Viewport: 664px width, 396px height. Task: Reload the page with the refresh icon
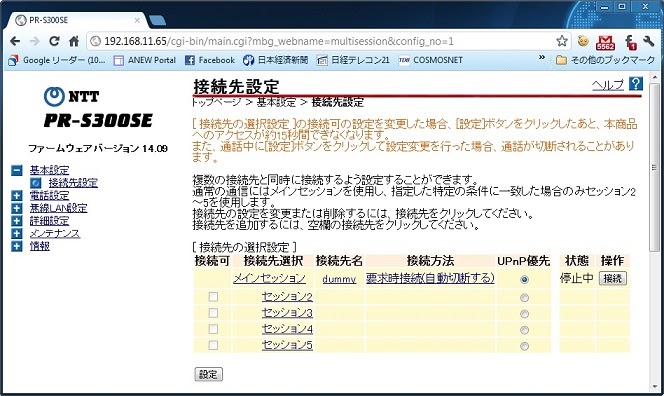click(54, 41)
